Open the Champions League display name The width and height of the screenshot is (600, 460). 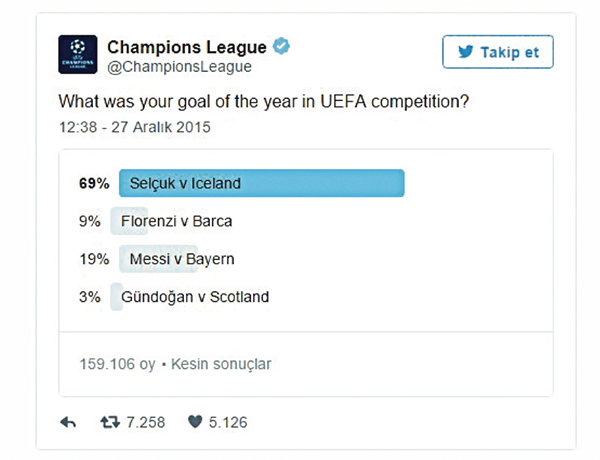coord(187,47)
